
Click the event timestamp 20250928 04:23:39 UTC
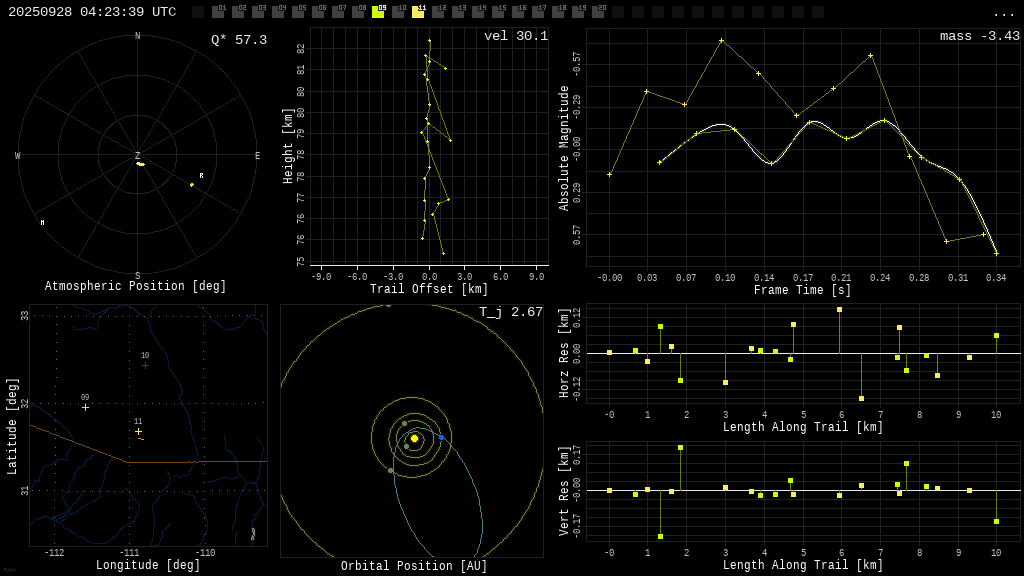click(x=92, y=12)
